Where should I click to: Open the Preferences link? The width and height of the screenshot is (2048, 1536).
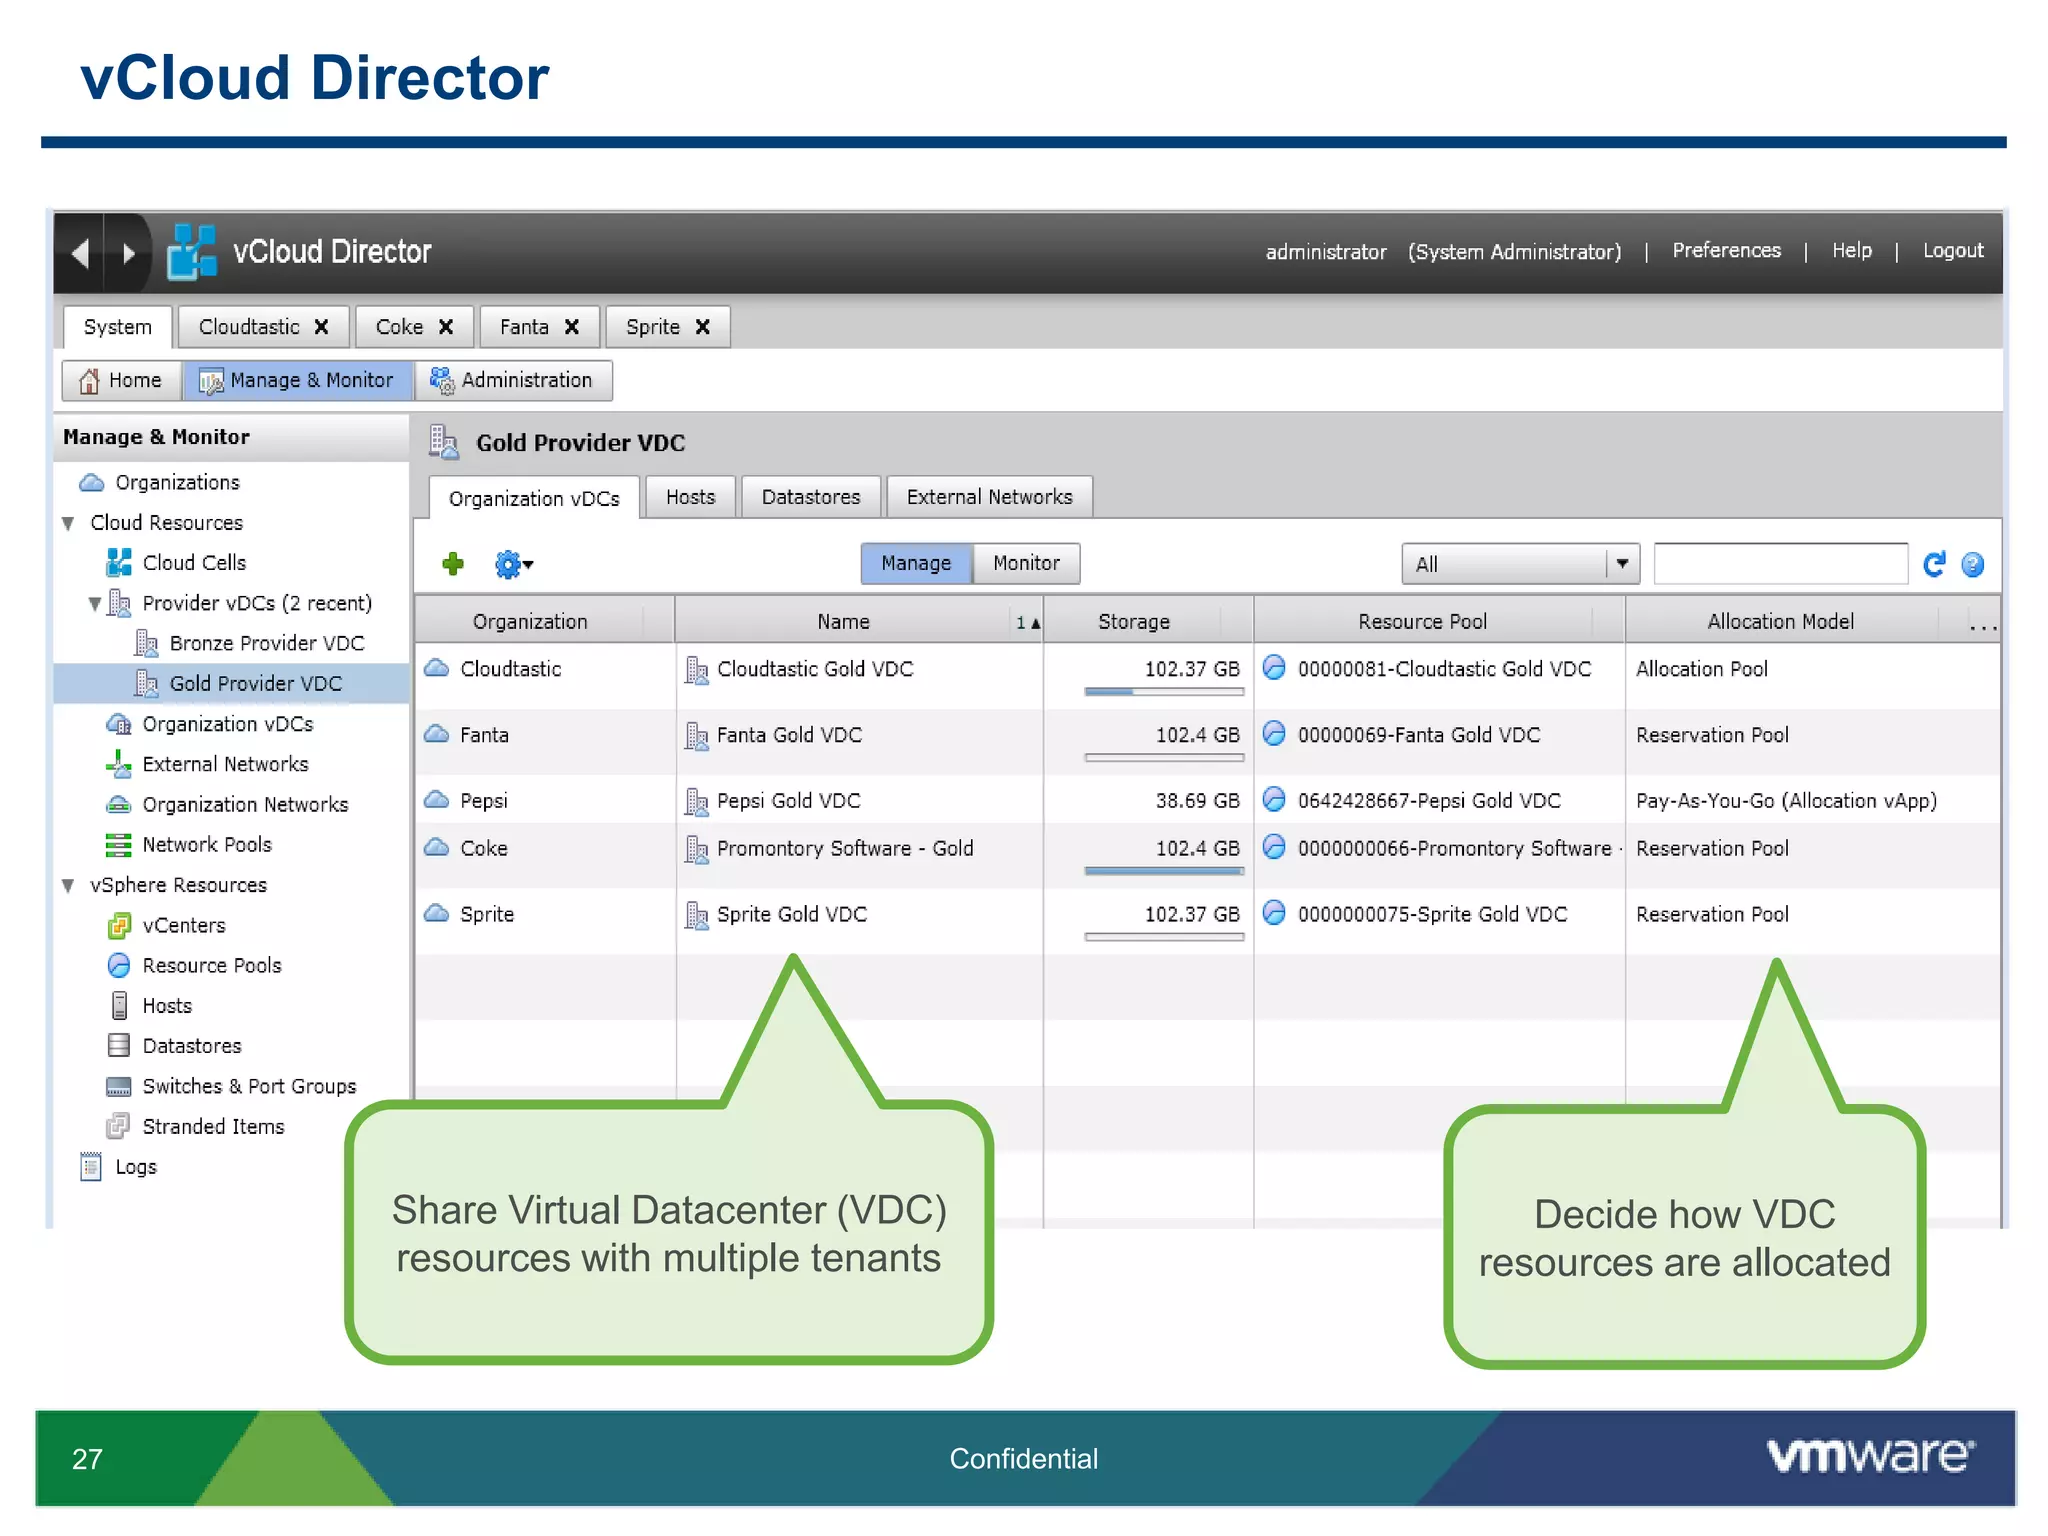[1726, 251]
